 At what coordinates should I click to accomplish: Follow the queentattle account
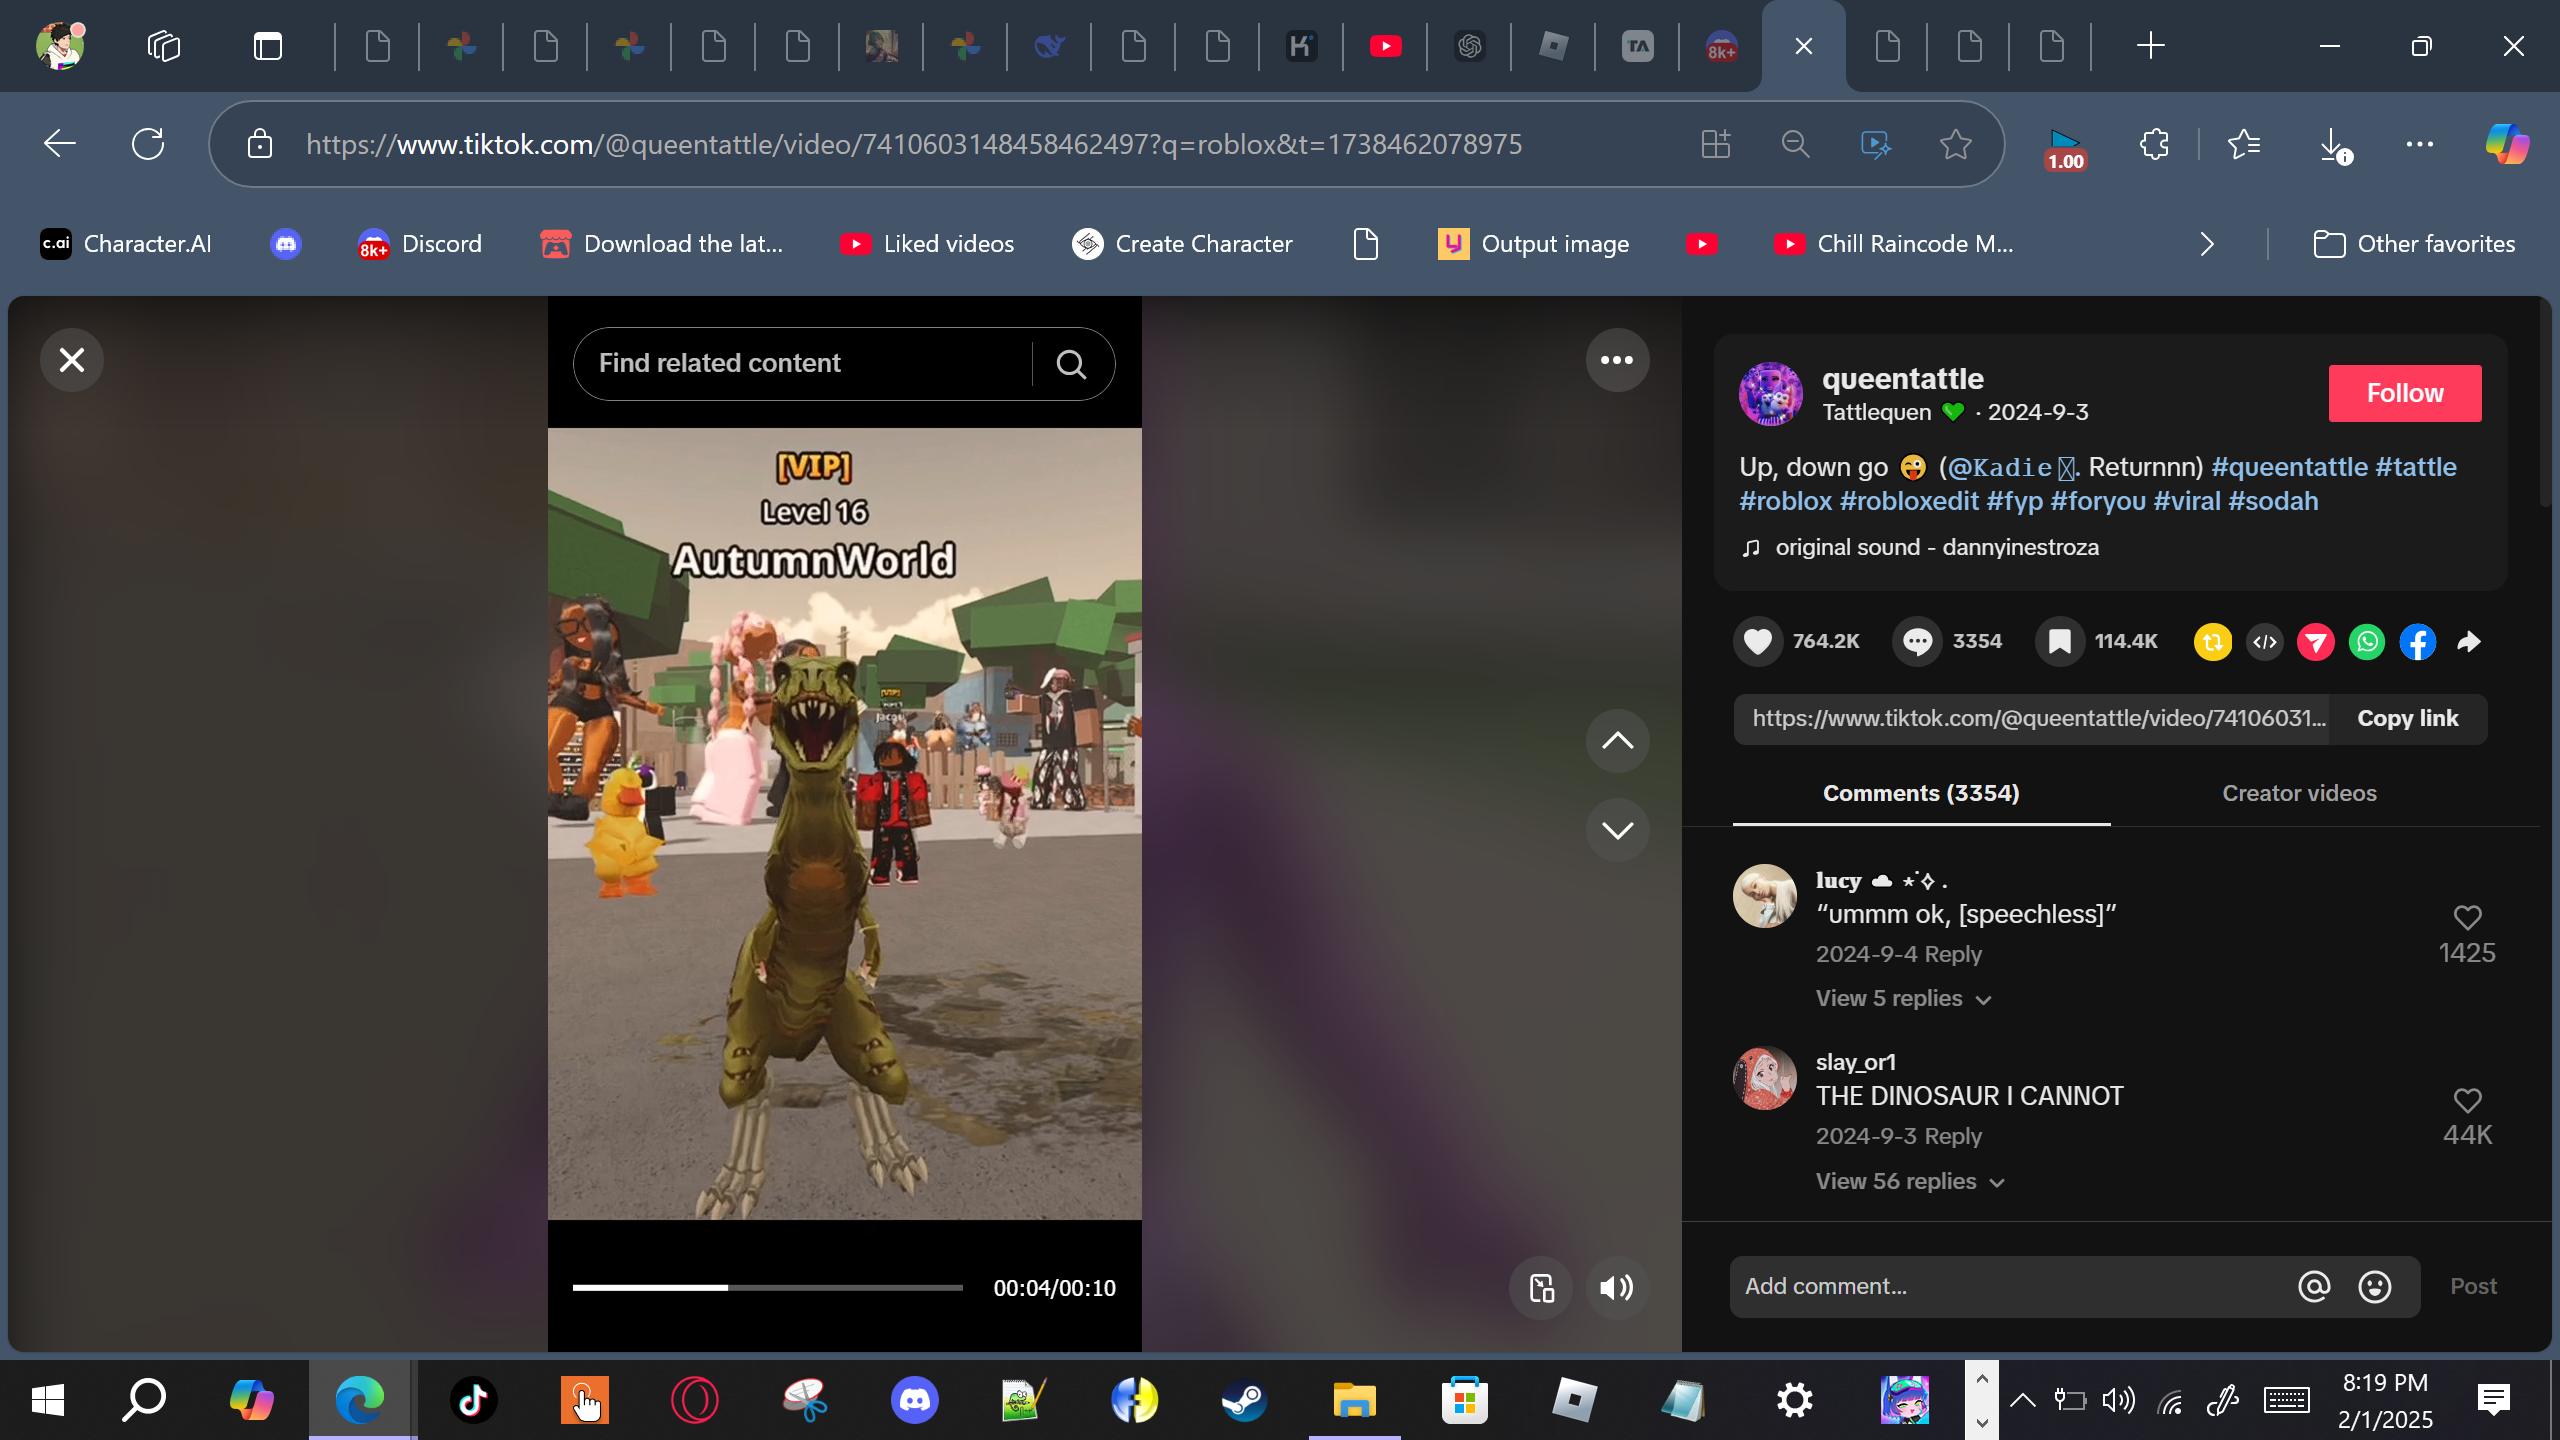(x=2404, y=393)
